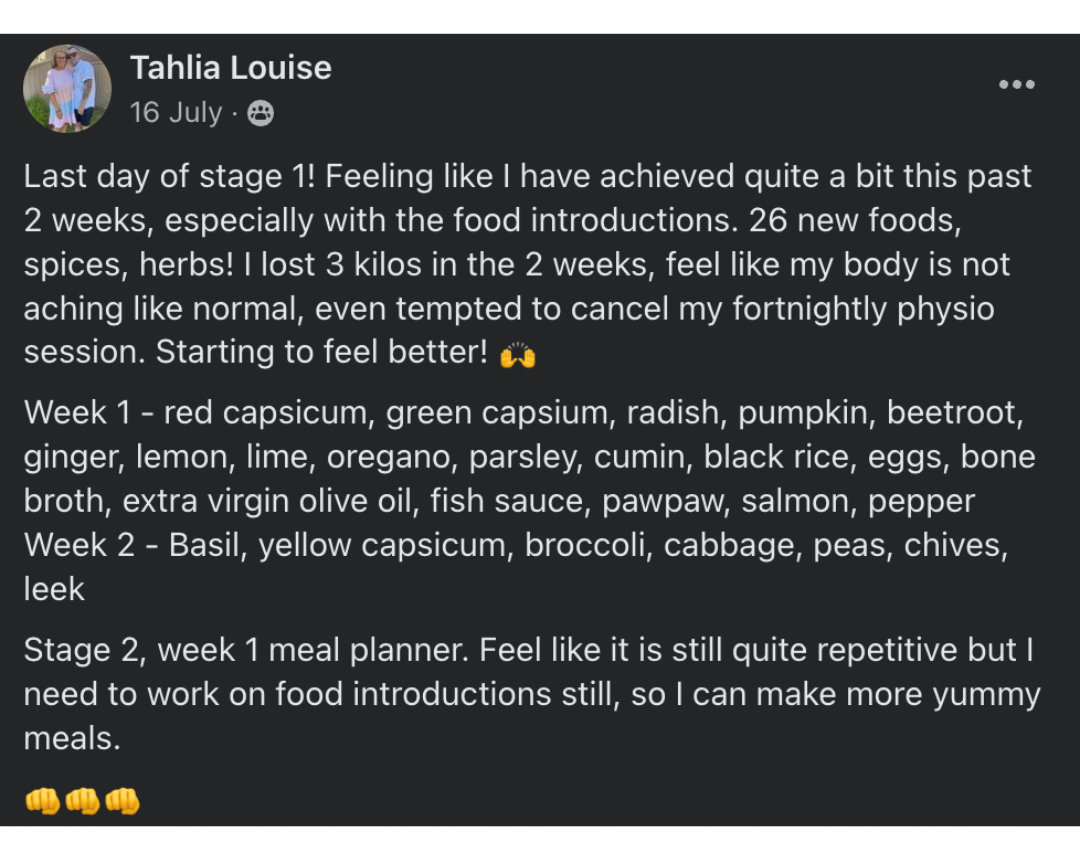1080x866 pixels.
Task: Open the post's three-dot options menu
Action: [x=1016, y=85]
